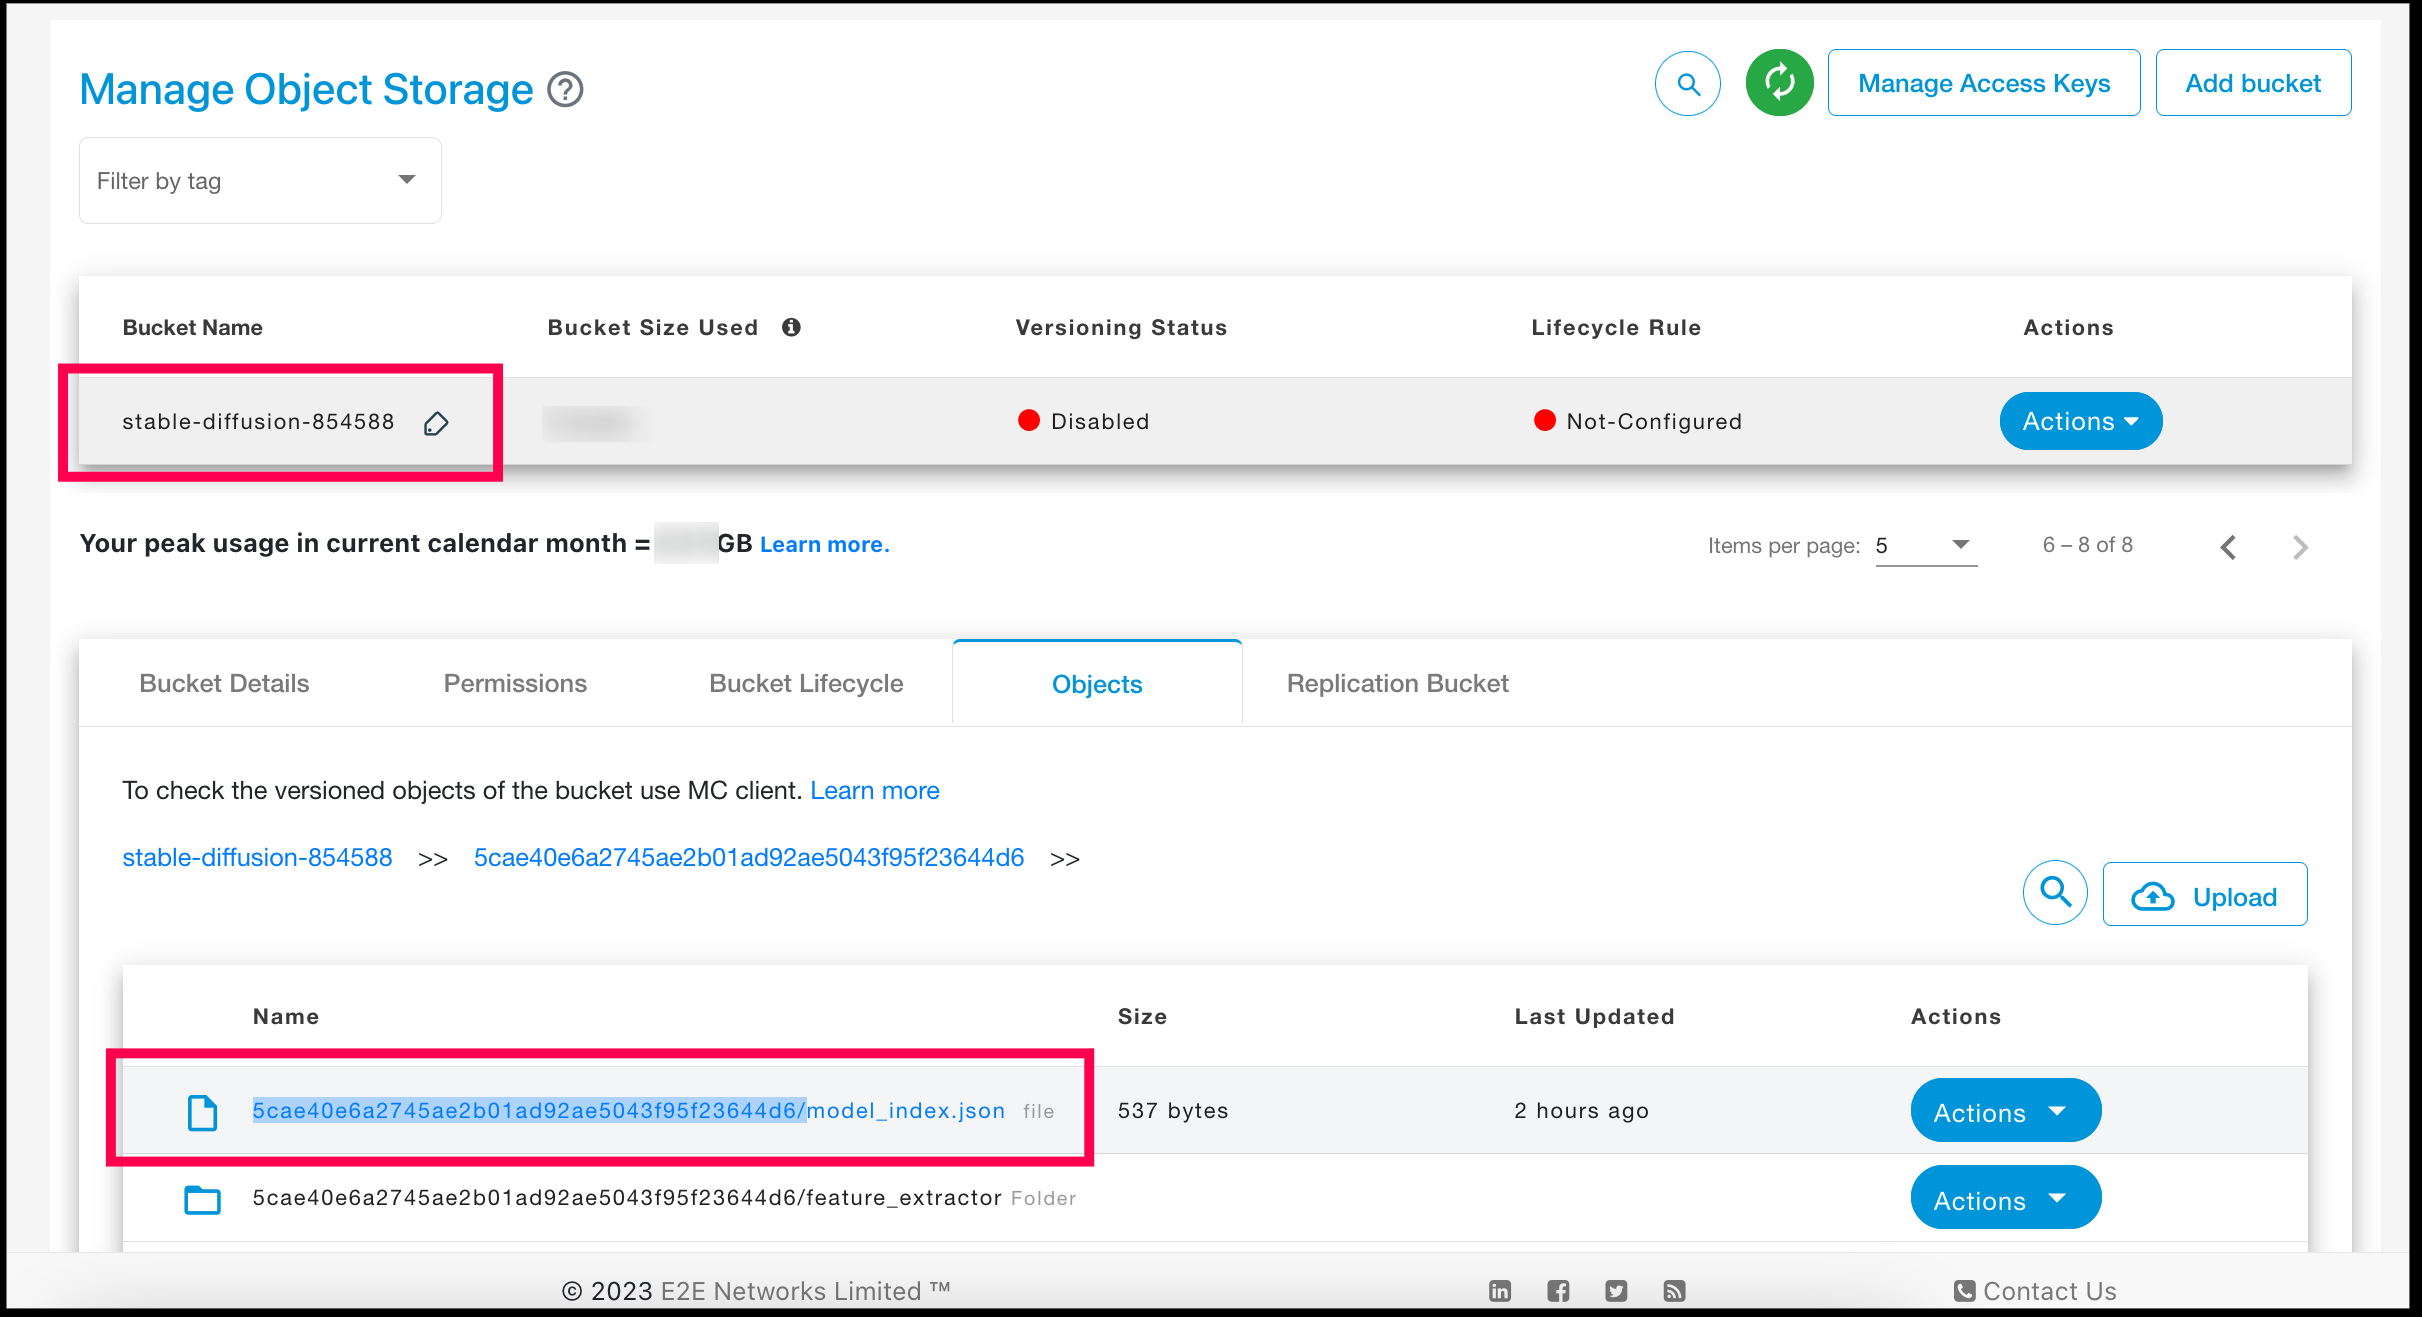Open Actions dropdown for feature_extractor folder

(x=2005, y=1198)
